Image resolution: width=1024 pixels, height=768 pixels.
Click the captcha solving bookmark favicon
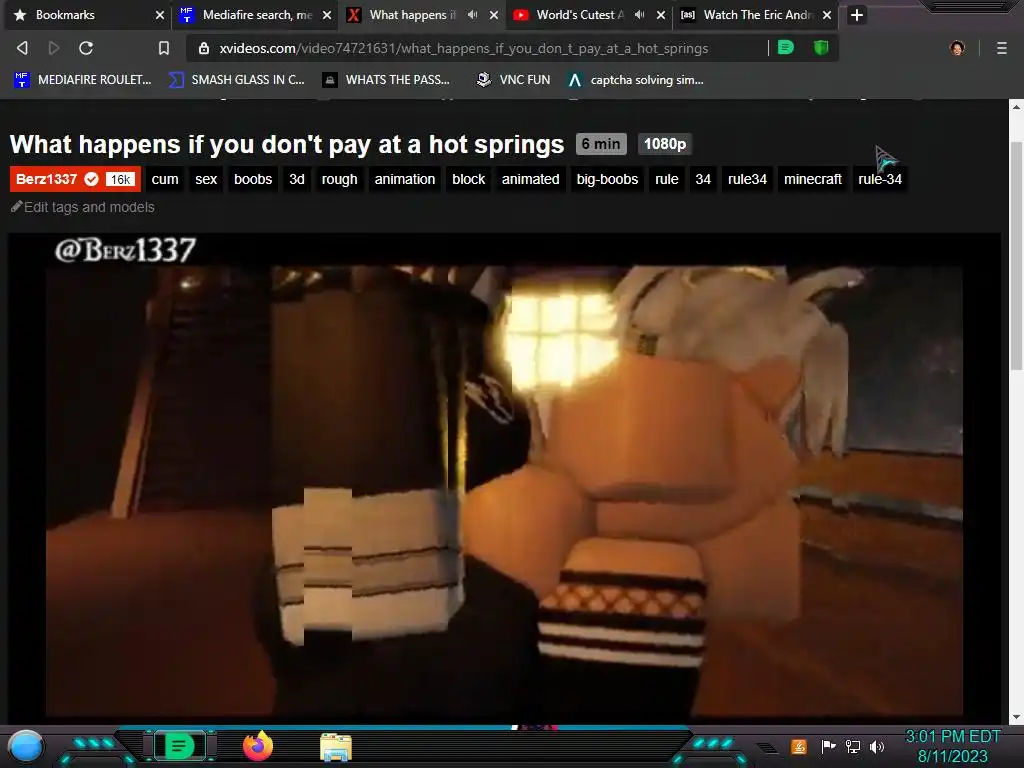575,80
